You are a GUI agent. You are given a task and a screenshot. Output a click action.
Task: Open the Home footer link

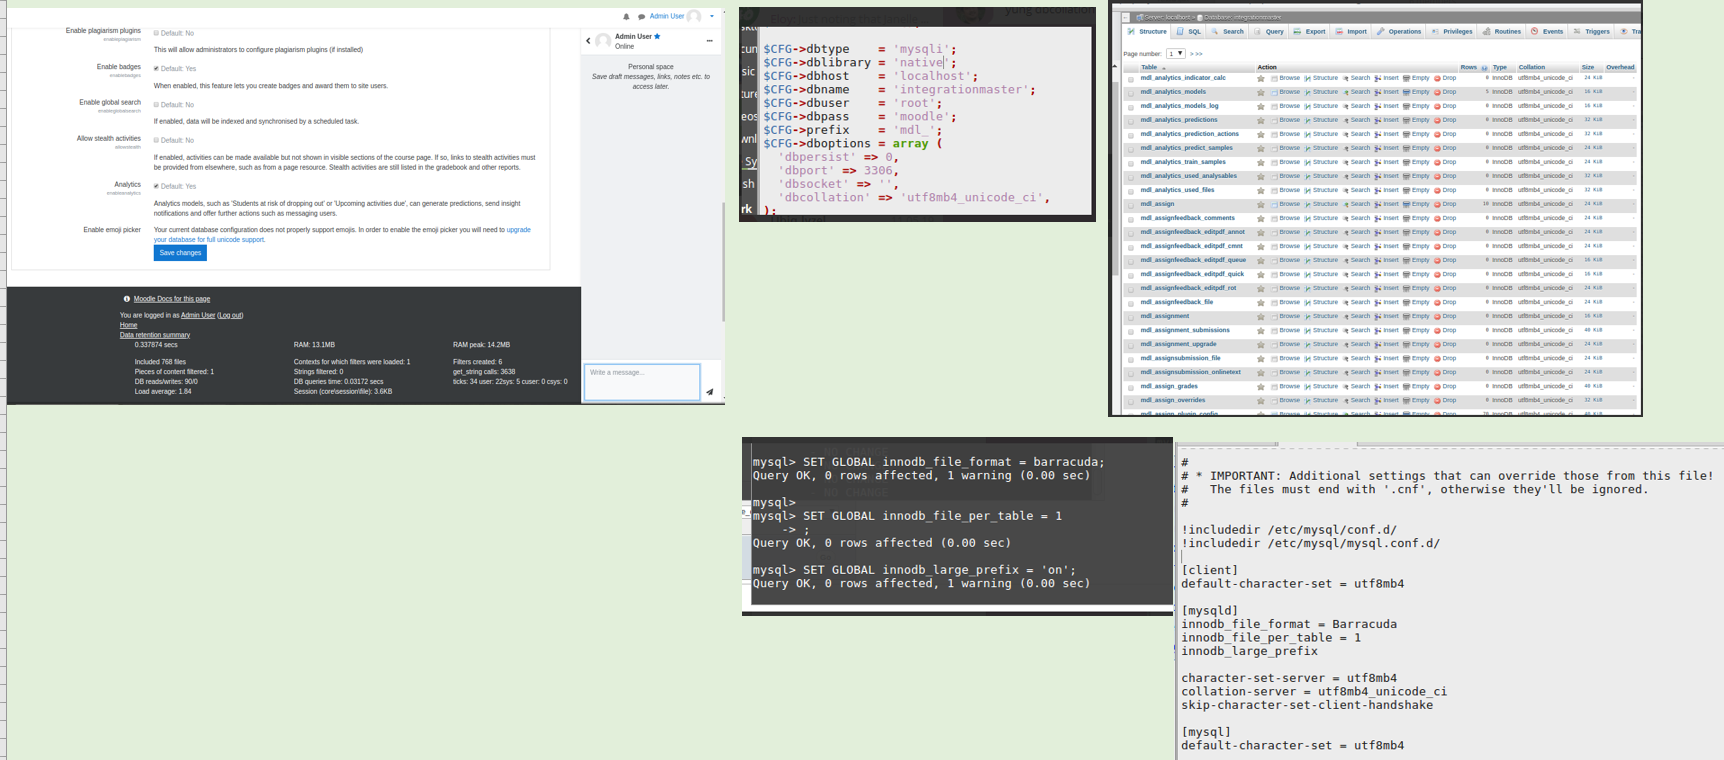click(x=128, y=325)
